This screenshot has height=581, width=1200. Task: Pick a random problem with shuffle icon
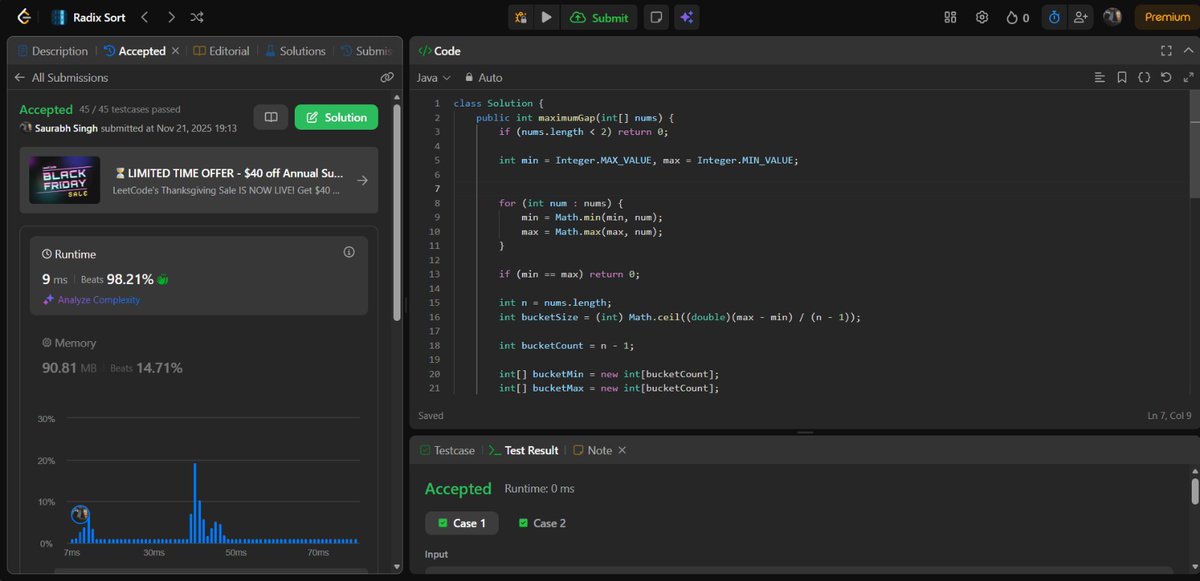[x=197, y=17]
